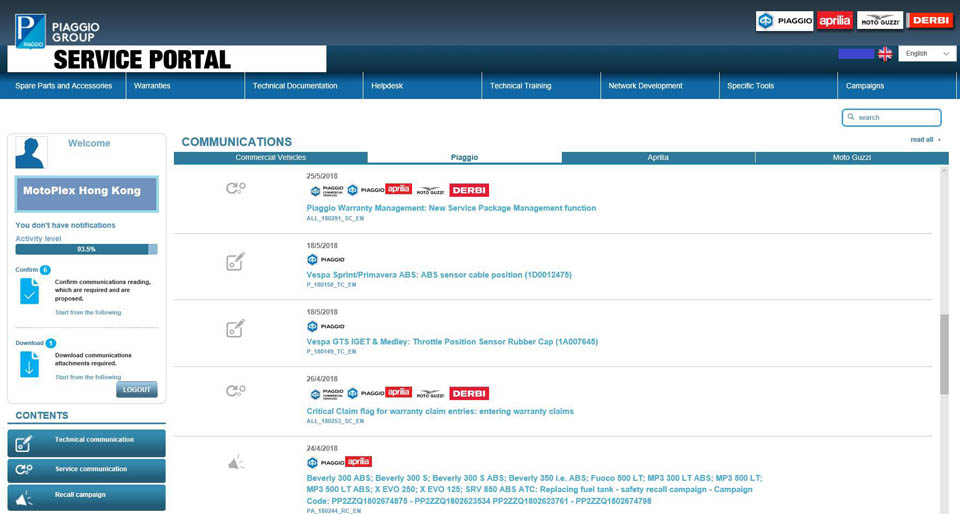Click the Download attachments document icon
960x514 pixels.
(x=29, y=364)
